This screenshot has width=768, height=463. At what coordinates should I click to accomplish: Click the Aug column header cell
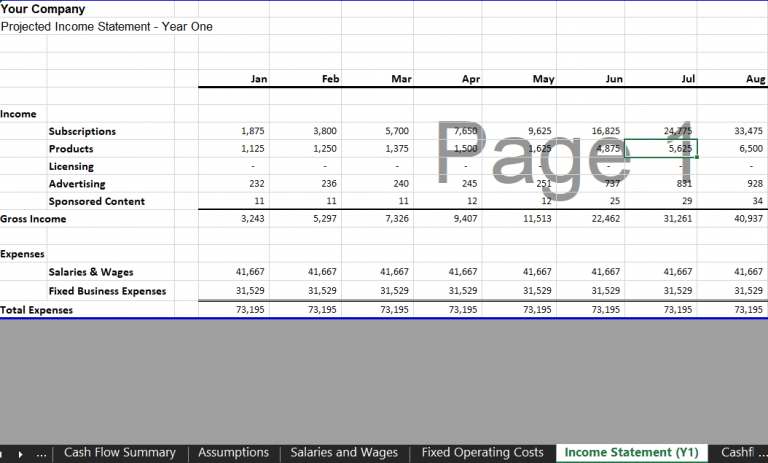[756, 79]
